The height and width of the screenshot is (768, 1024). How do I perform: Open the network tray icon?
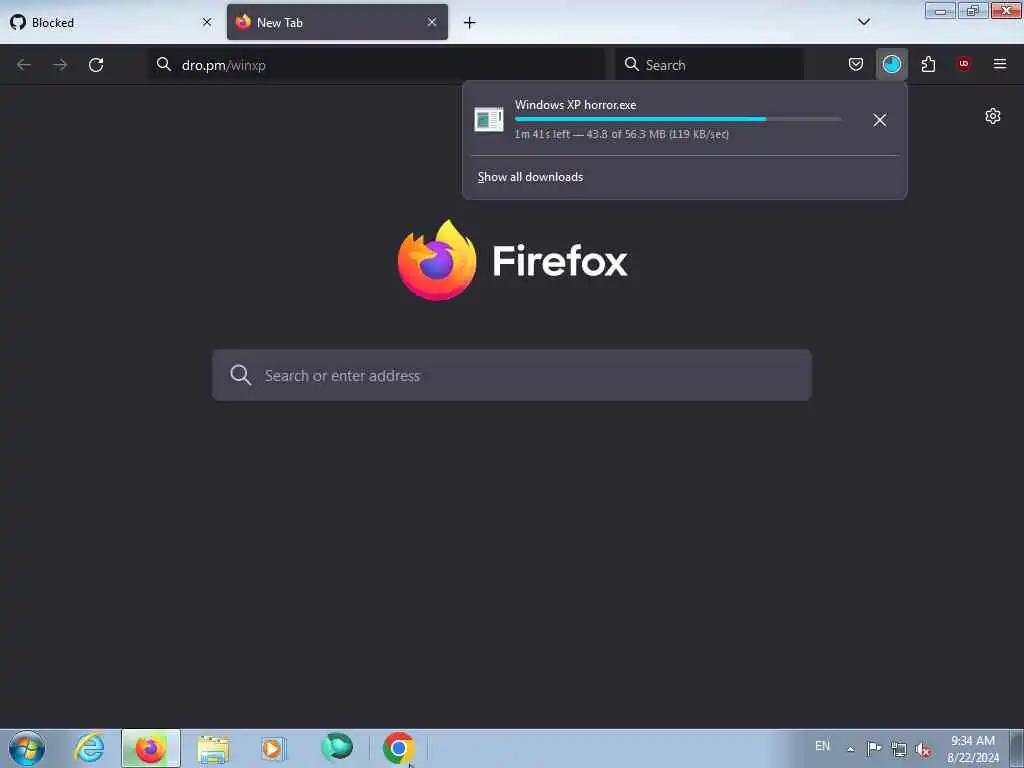[x=899, y=749]
